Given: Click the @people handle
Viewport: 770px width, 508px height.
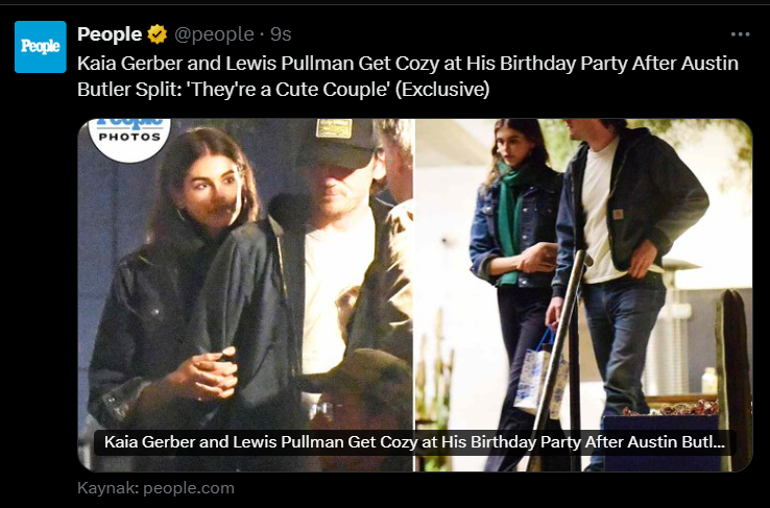Looking at the screenshot, I should [214, 35].
